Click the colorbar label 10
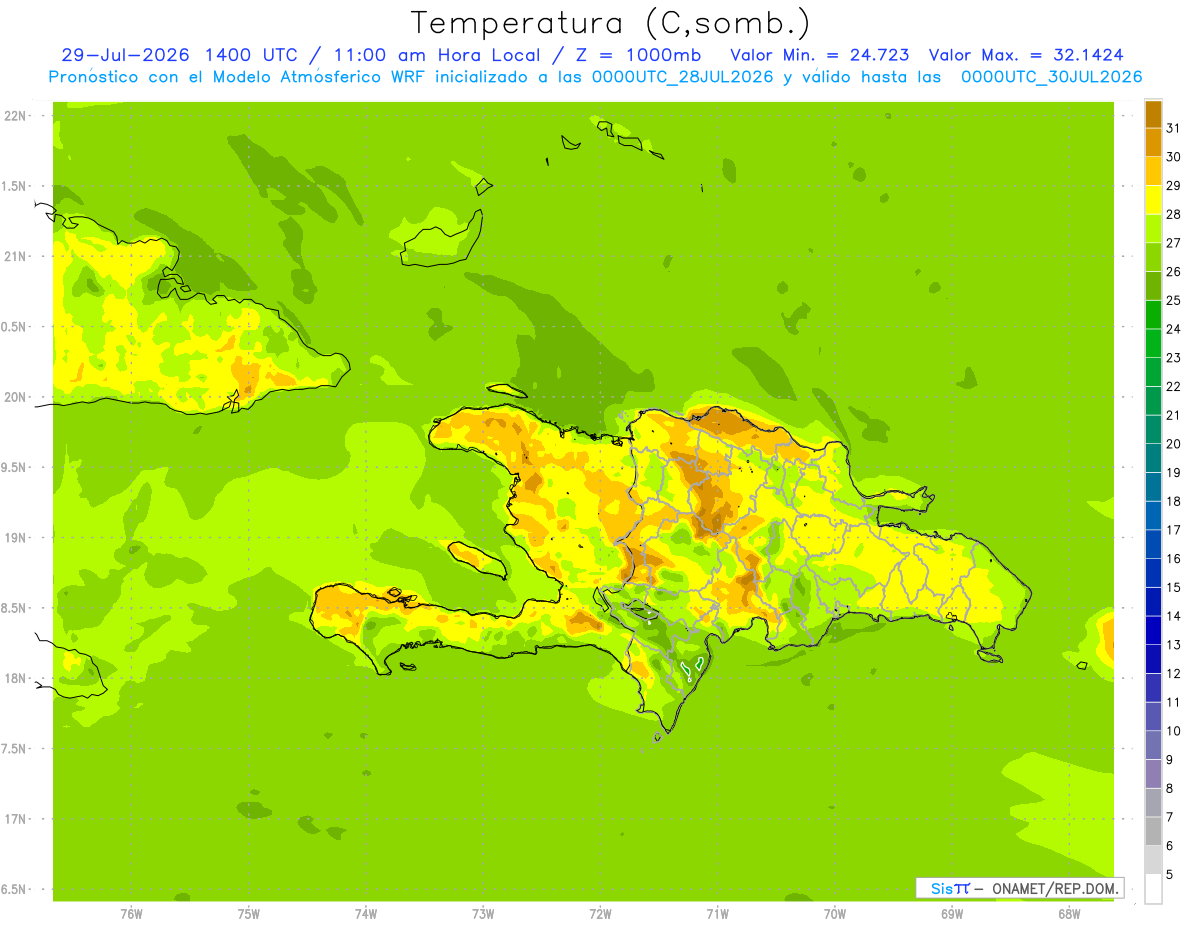The height and width of the screenshot is (927, 1200). pos(1173,731)
